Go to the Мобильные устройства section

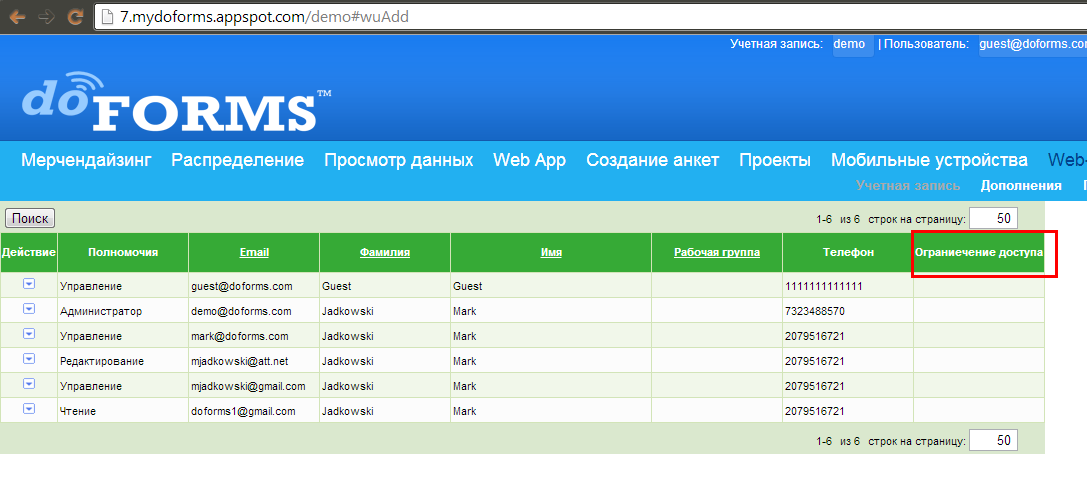929,160
